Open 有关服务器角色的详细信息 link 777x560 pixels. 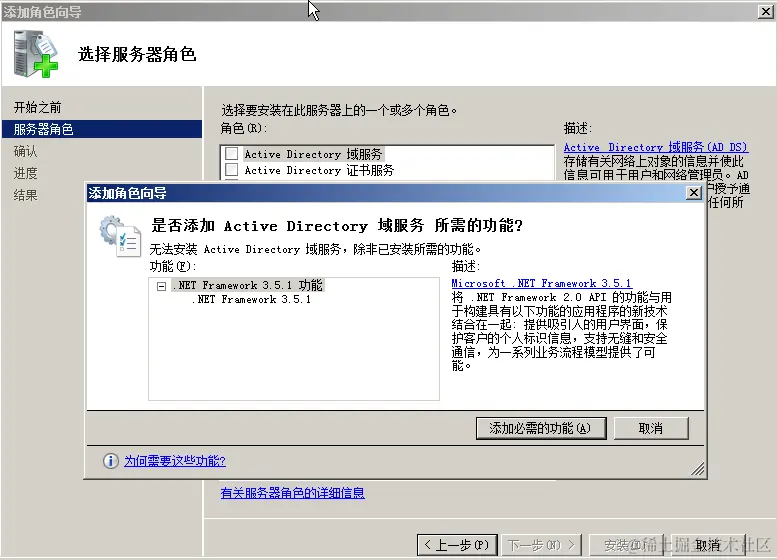pyautogui.click(x=292, y=493)
